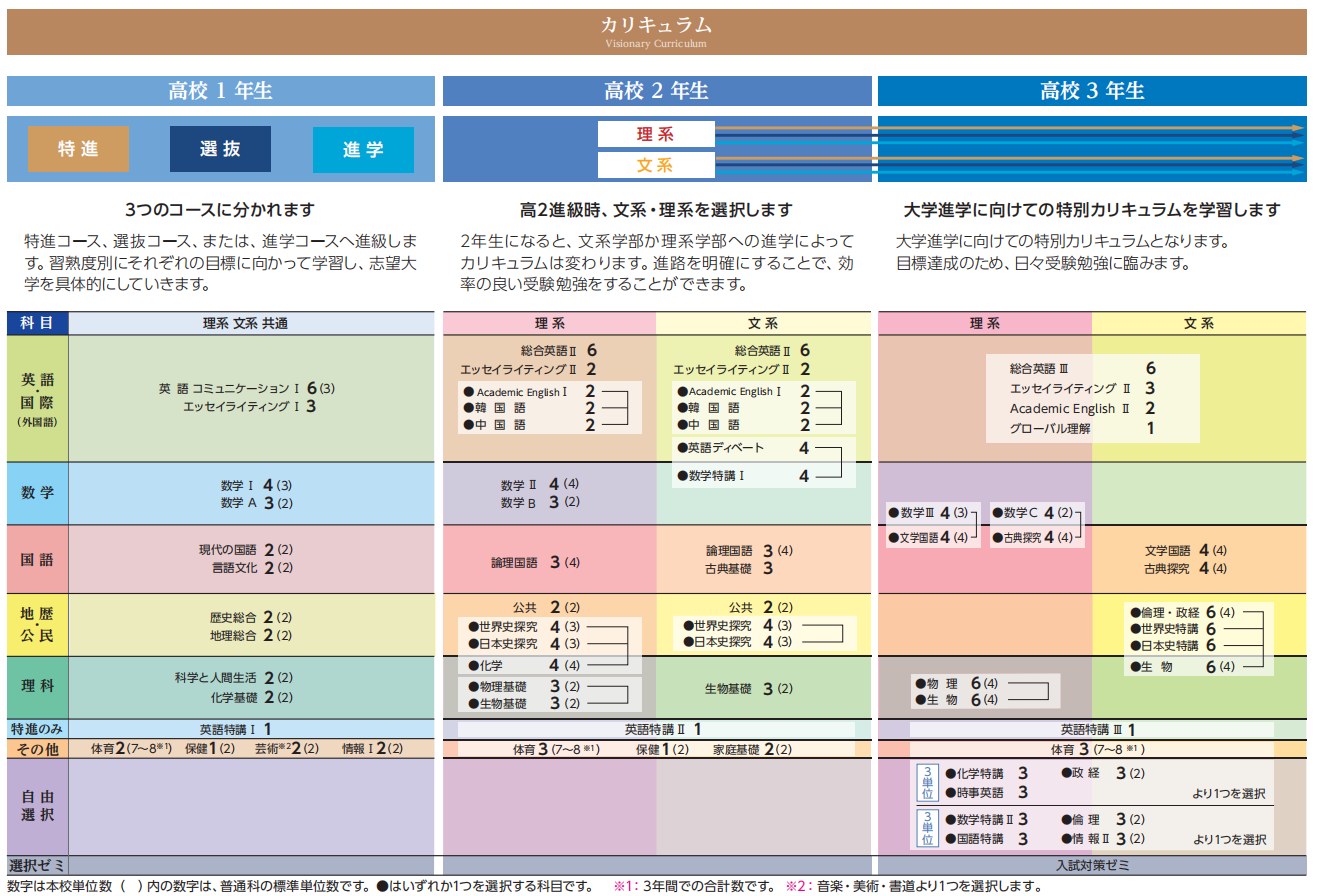1319x896 pixels.
Task: Click the 自由選択 row label
Action: pyautogui.click(x=38, y=806)
